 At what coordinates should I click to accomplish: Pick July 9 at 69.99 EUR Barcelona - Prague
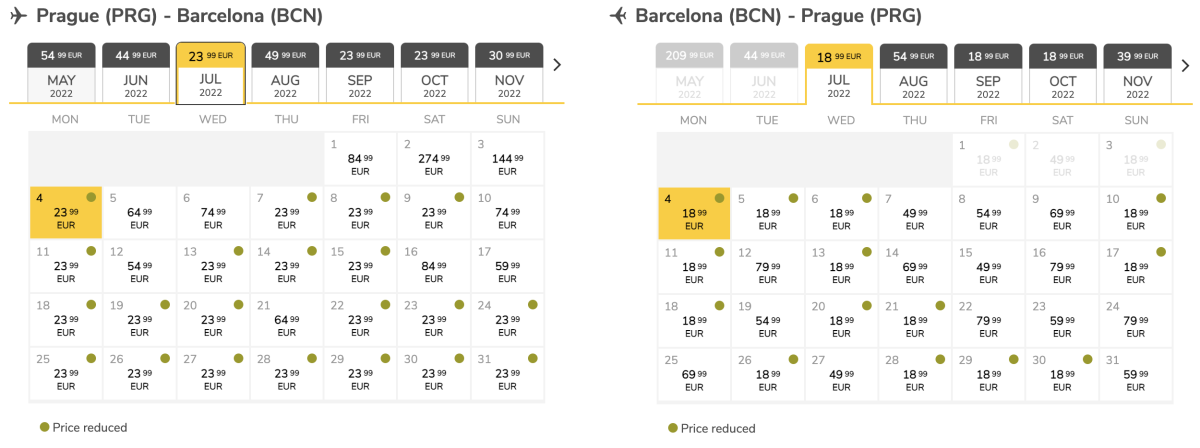pyautogui.click(x=1062, y=213)
